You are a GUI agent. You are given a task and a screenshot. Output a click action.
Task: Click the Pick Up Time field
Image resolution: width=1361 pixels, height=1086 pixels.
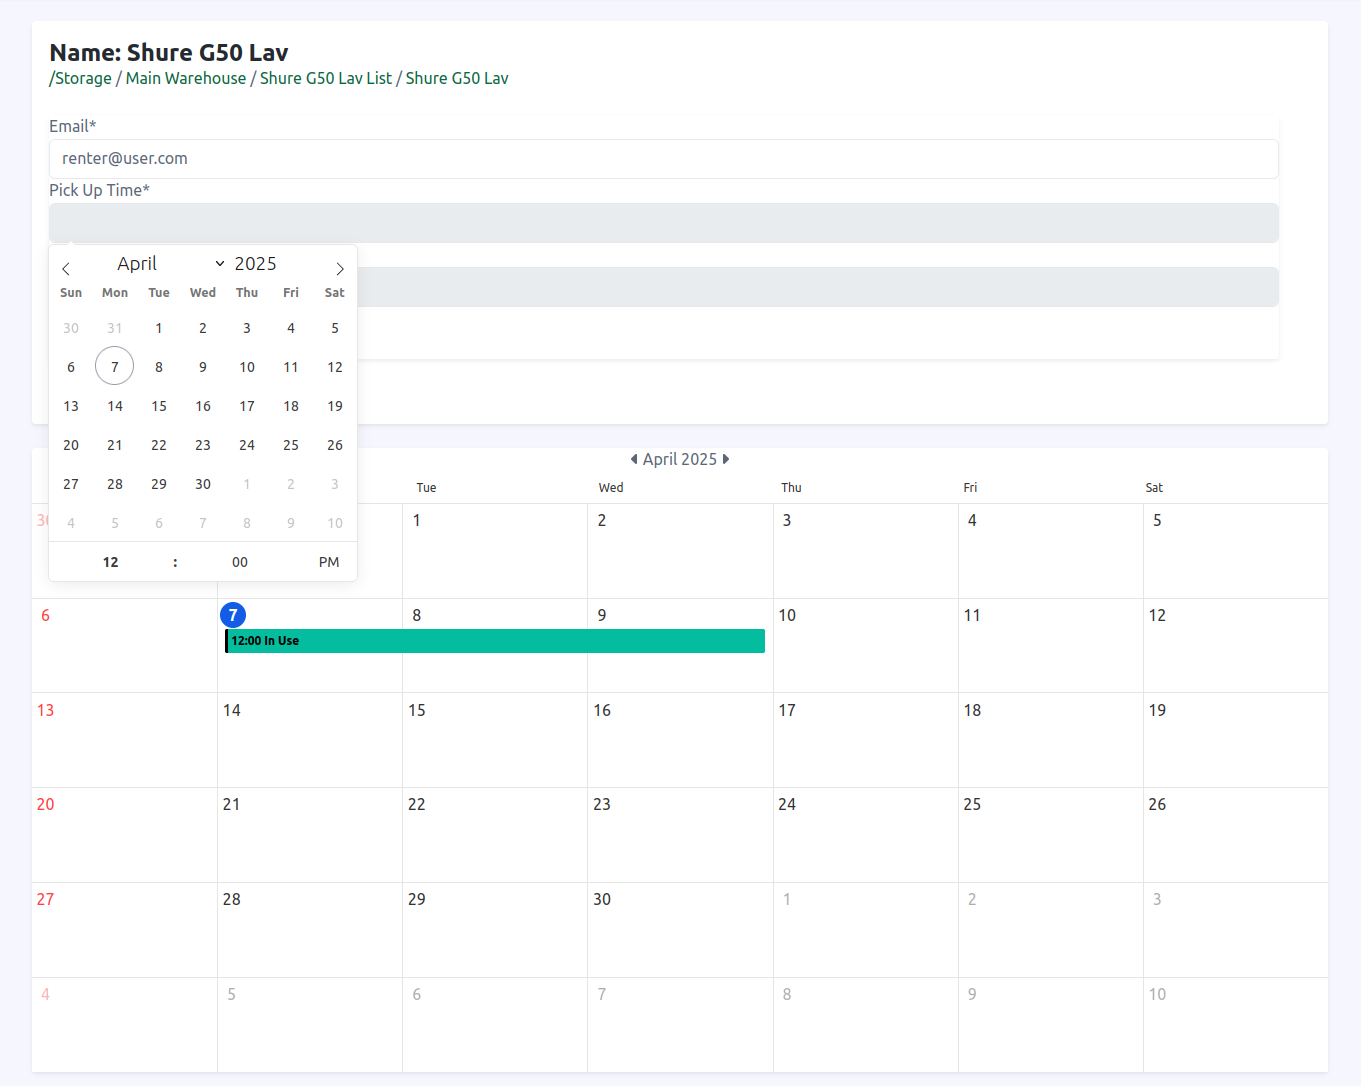tap(664, 223)
